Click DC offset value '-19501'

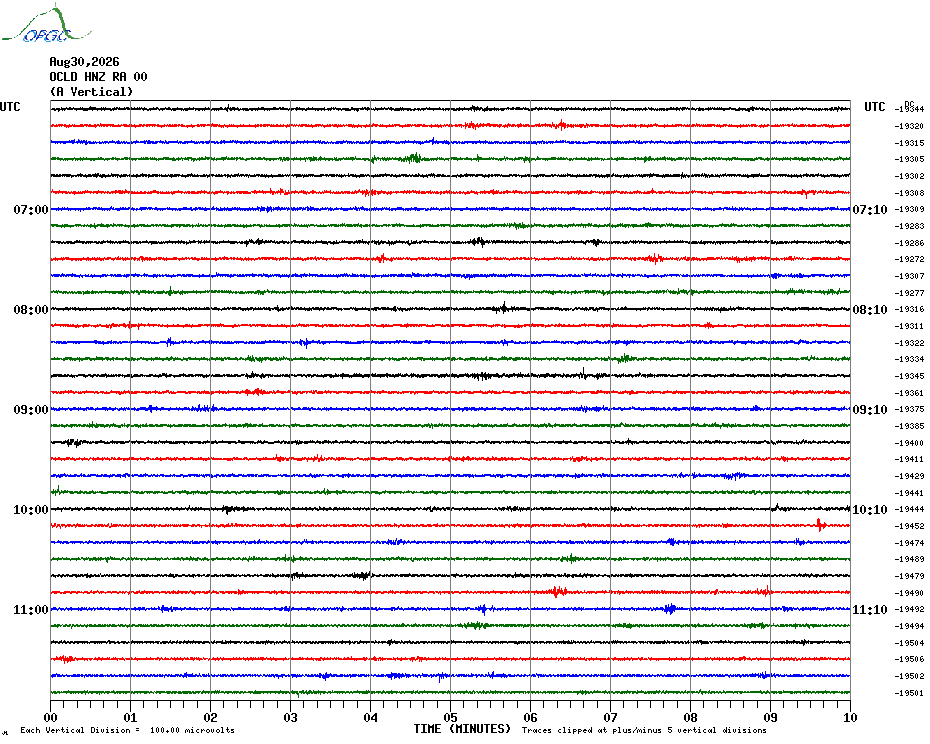(x=909, y=693)
